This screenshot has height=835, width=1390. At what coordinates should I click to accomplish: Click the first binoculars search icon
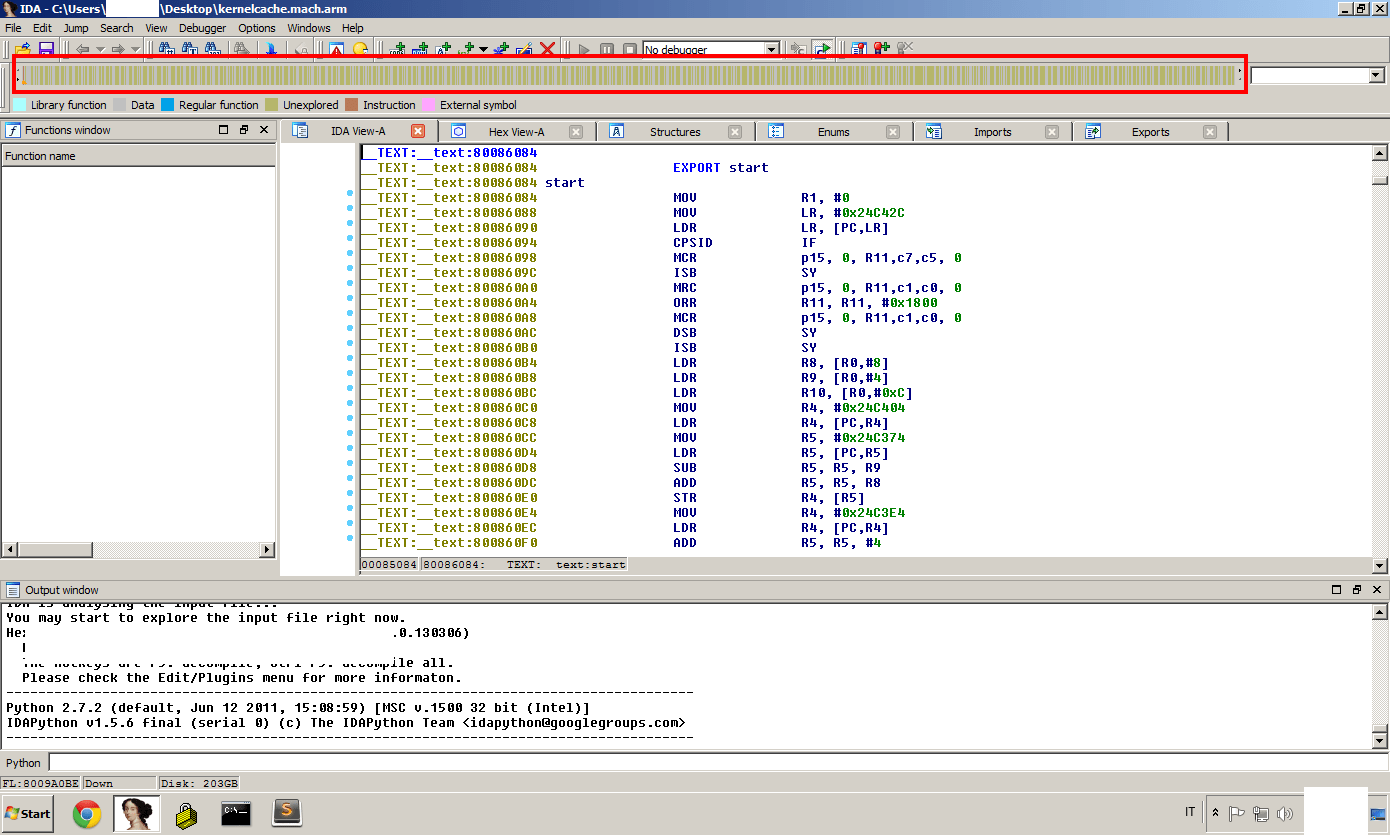tap(166, 49)
